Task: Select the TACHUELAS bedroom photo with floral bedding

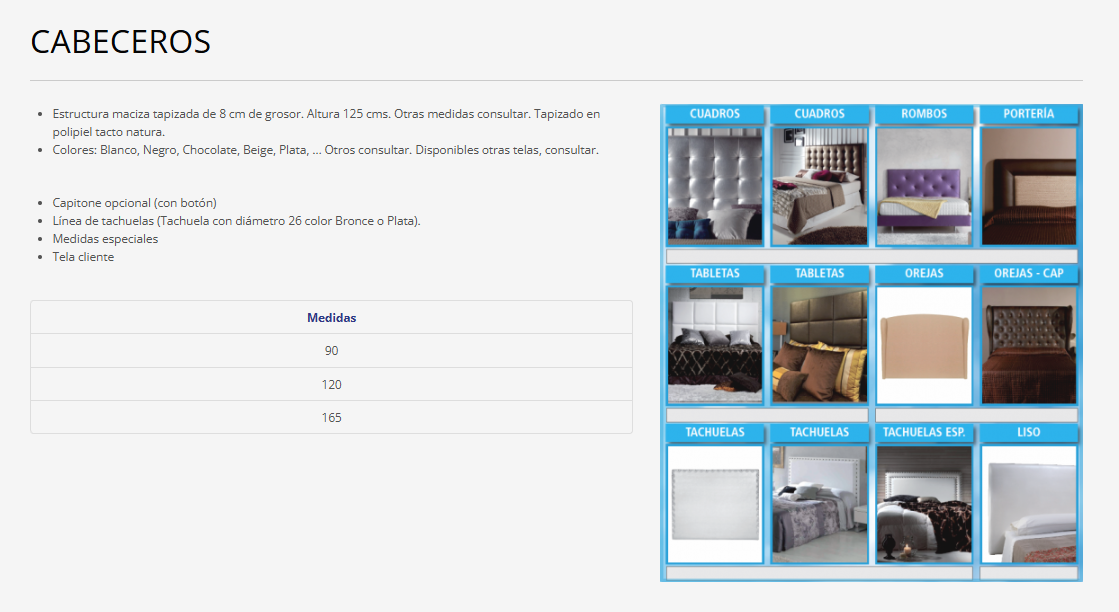Action: (x=819, y=504)
